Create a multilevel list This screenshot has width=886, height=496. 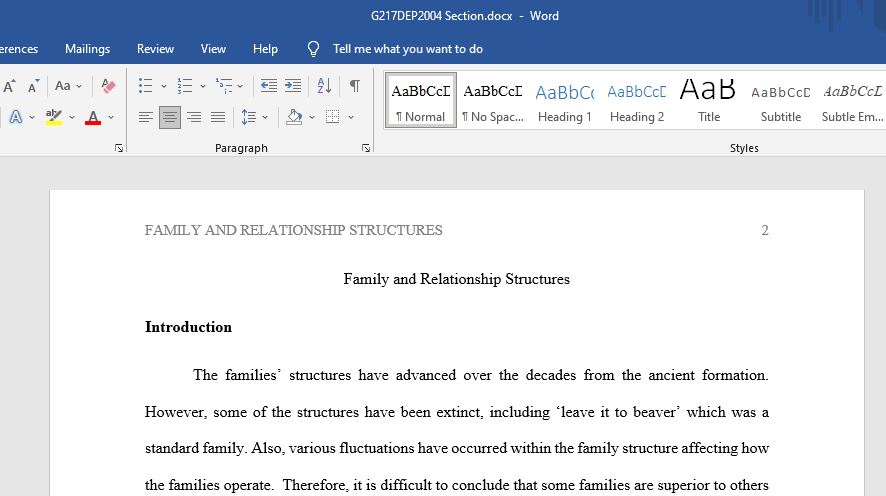224,86
